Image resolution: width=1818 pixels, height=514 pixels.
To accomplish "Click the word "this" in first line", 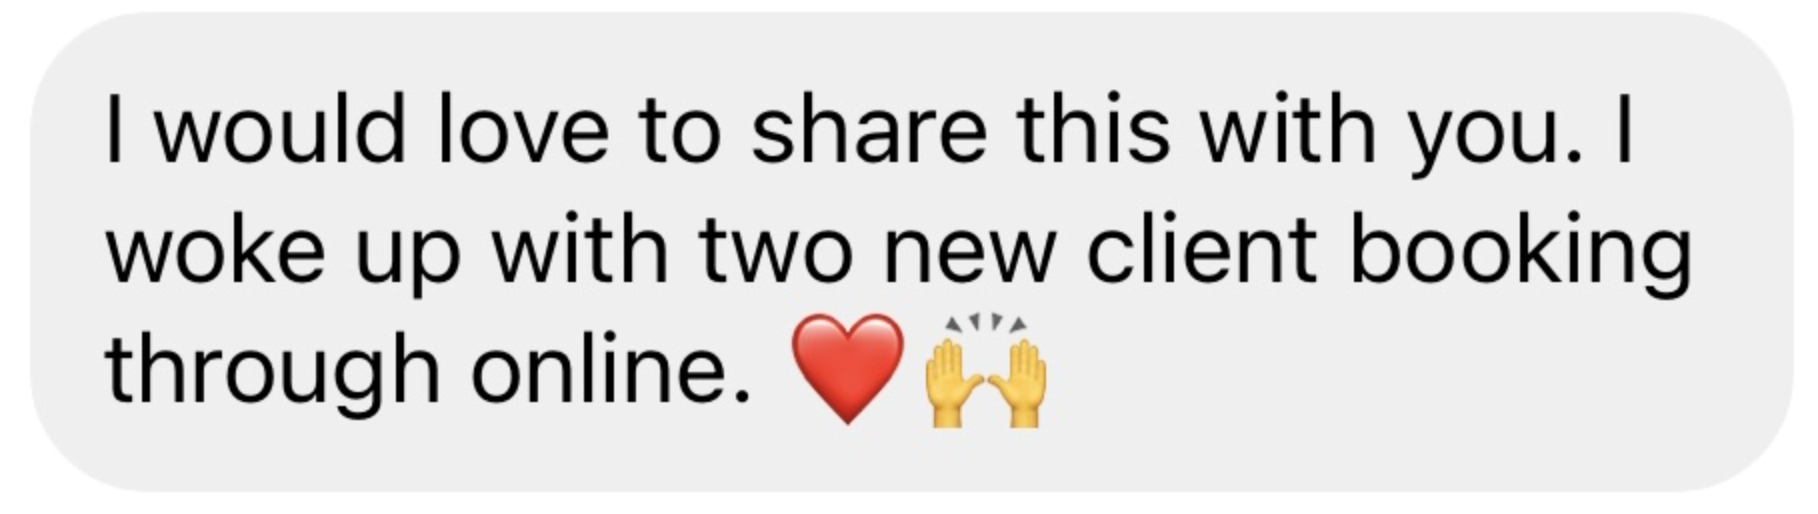I will 1093,131.
